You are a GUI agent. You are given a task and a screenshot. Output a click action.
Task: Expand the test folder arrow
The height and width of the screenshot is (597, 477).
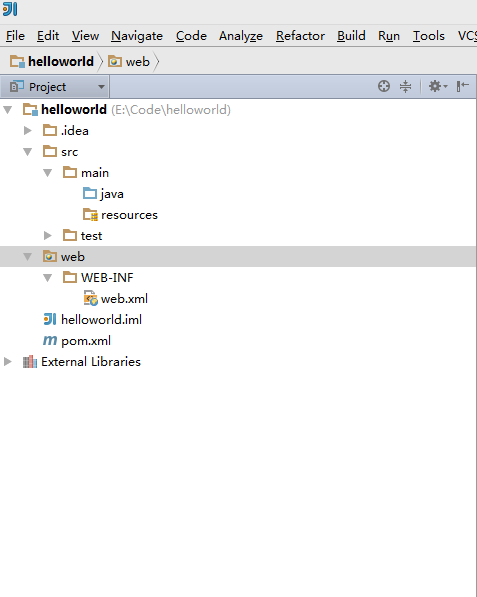click(48, 236)
